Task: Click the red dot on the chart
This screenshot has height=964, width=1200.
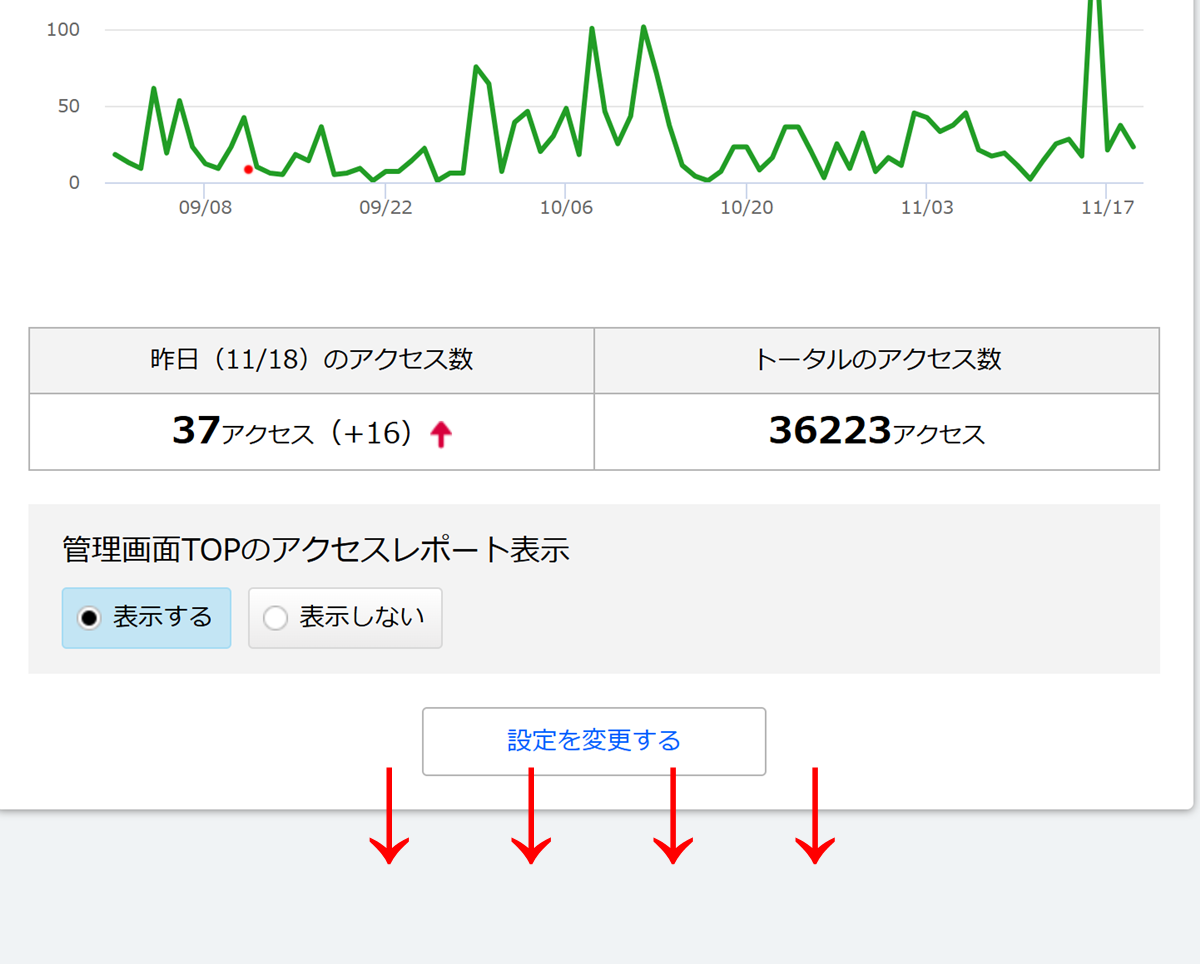Action: pyautogui.click(x=248, y=169)
